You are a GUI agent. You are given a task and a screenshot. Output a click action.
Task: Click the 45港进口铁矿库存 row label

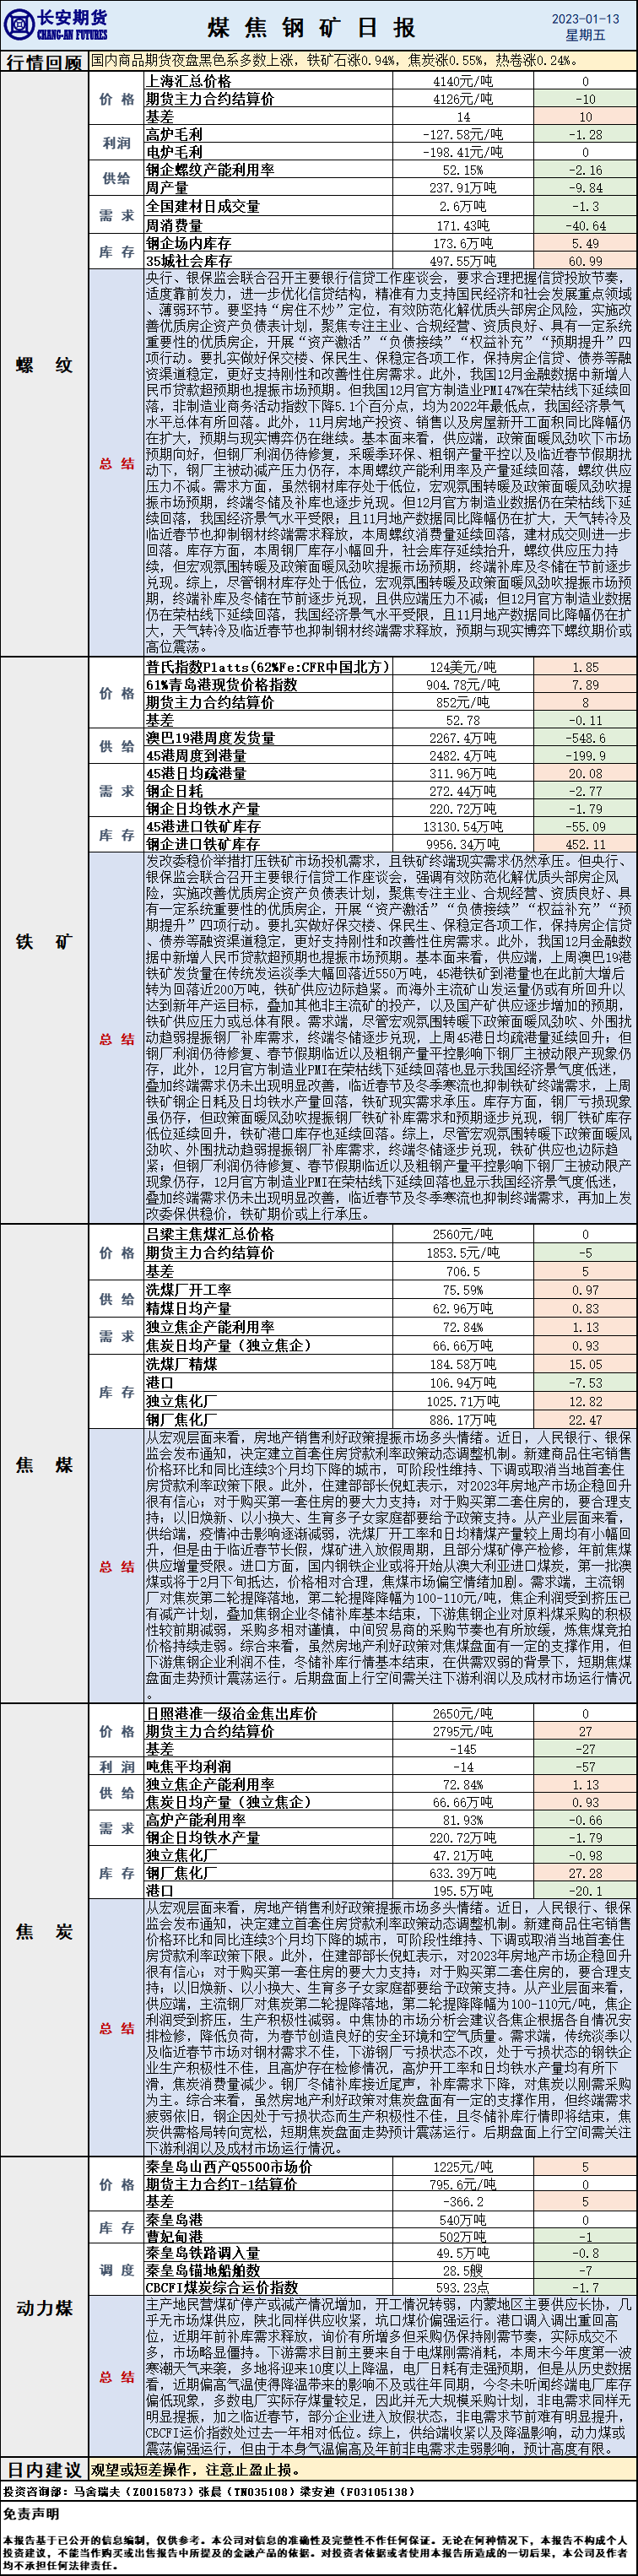pos(203,827)
